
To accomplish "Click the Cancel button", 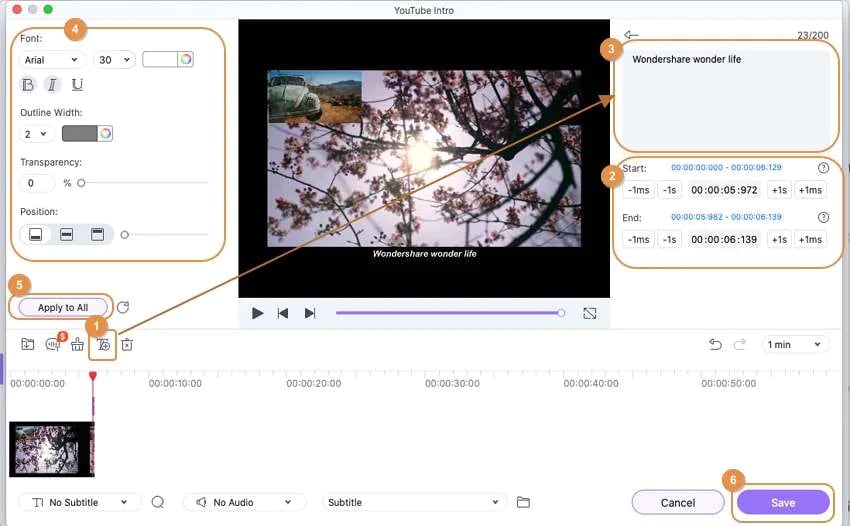I will 678,503.
